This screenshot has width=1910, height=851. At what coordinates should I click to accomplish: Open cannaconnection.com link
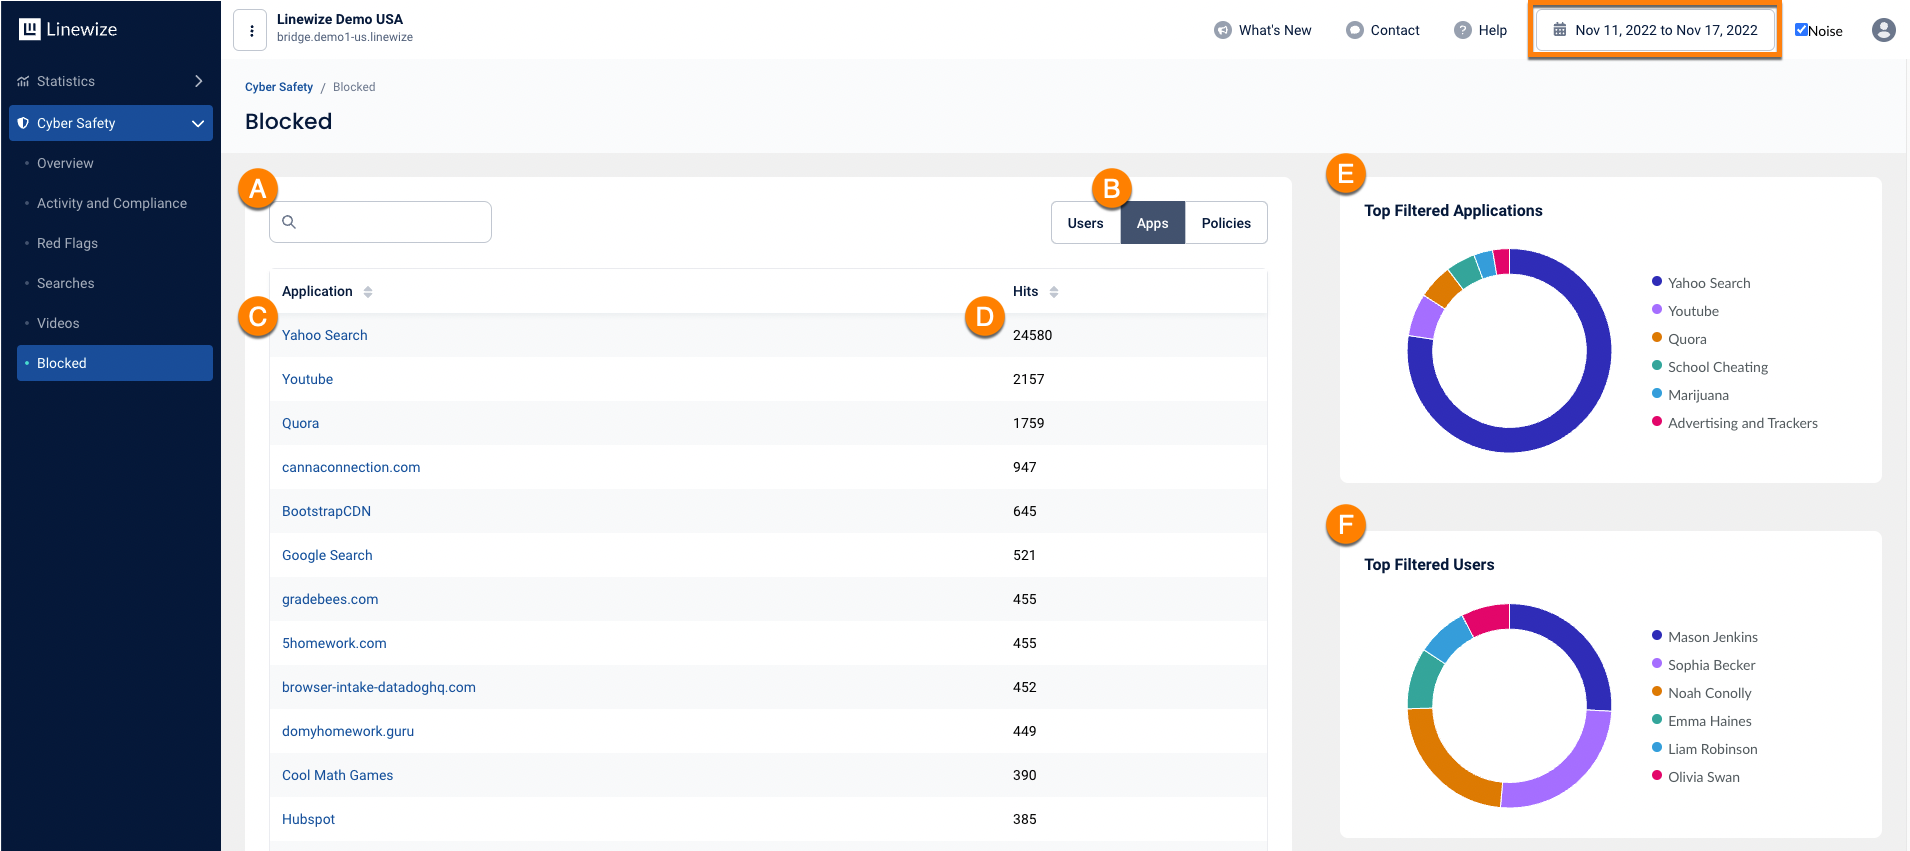pos(351,467)
